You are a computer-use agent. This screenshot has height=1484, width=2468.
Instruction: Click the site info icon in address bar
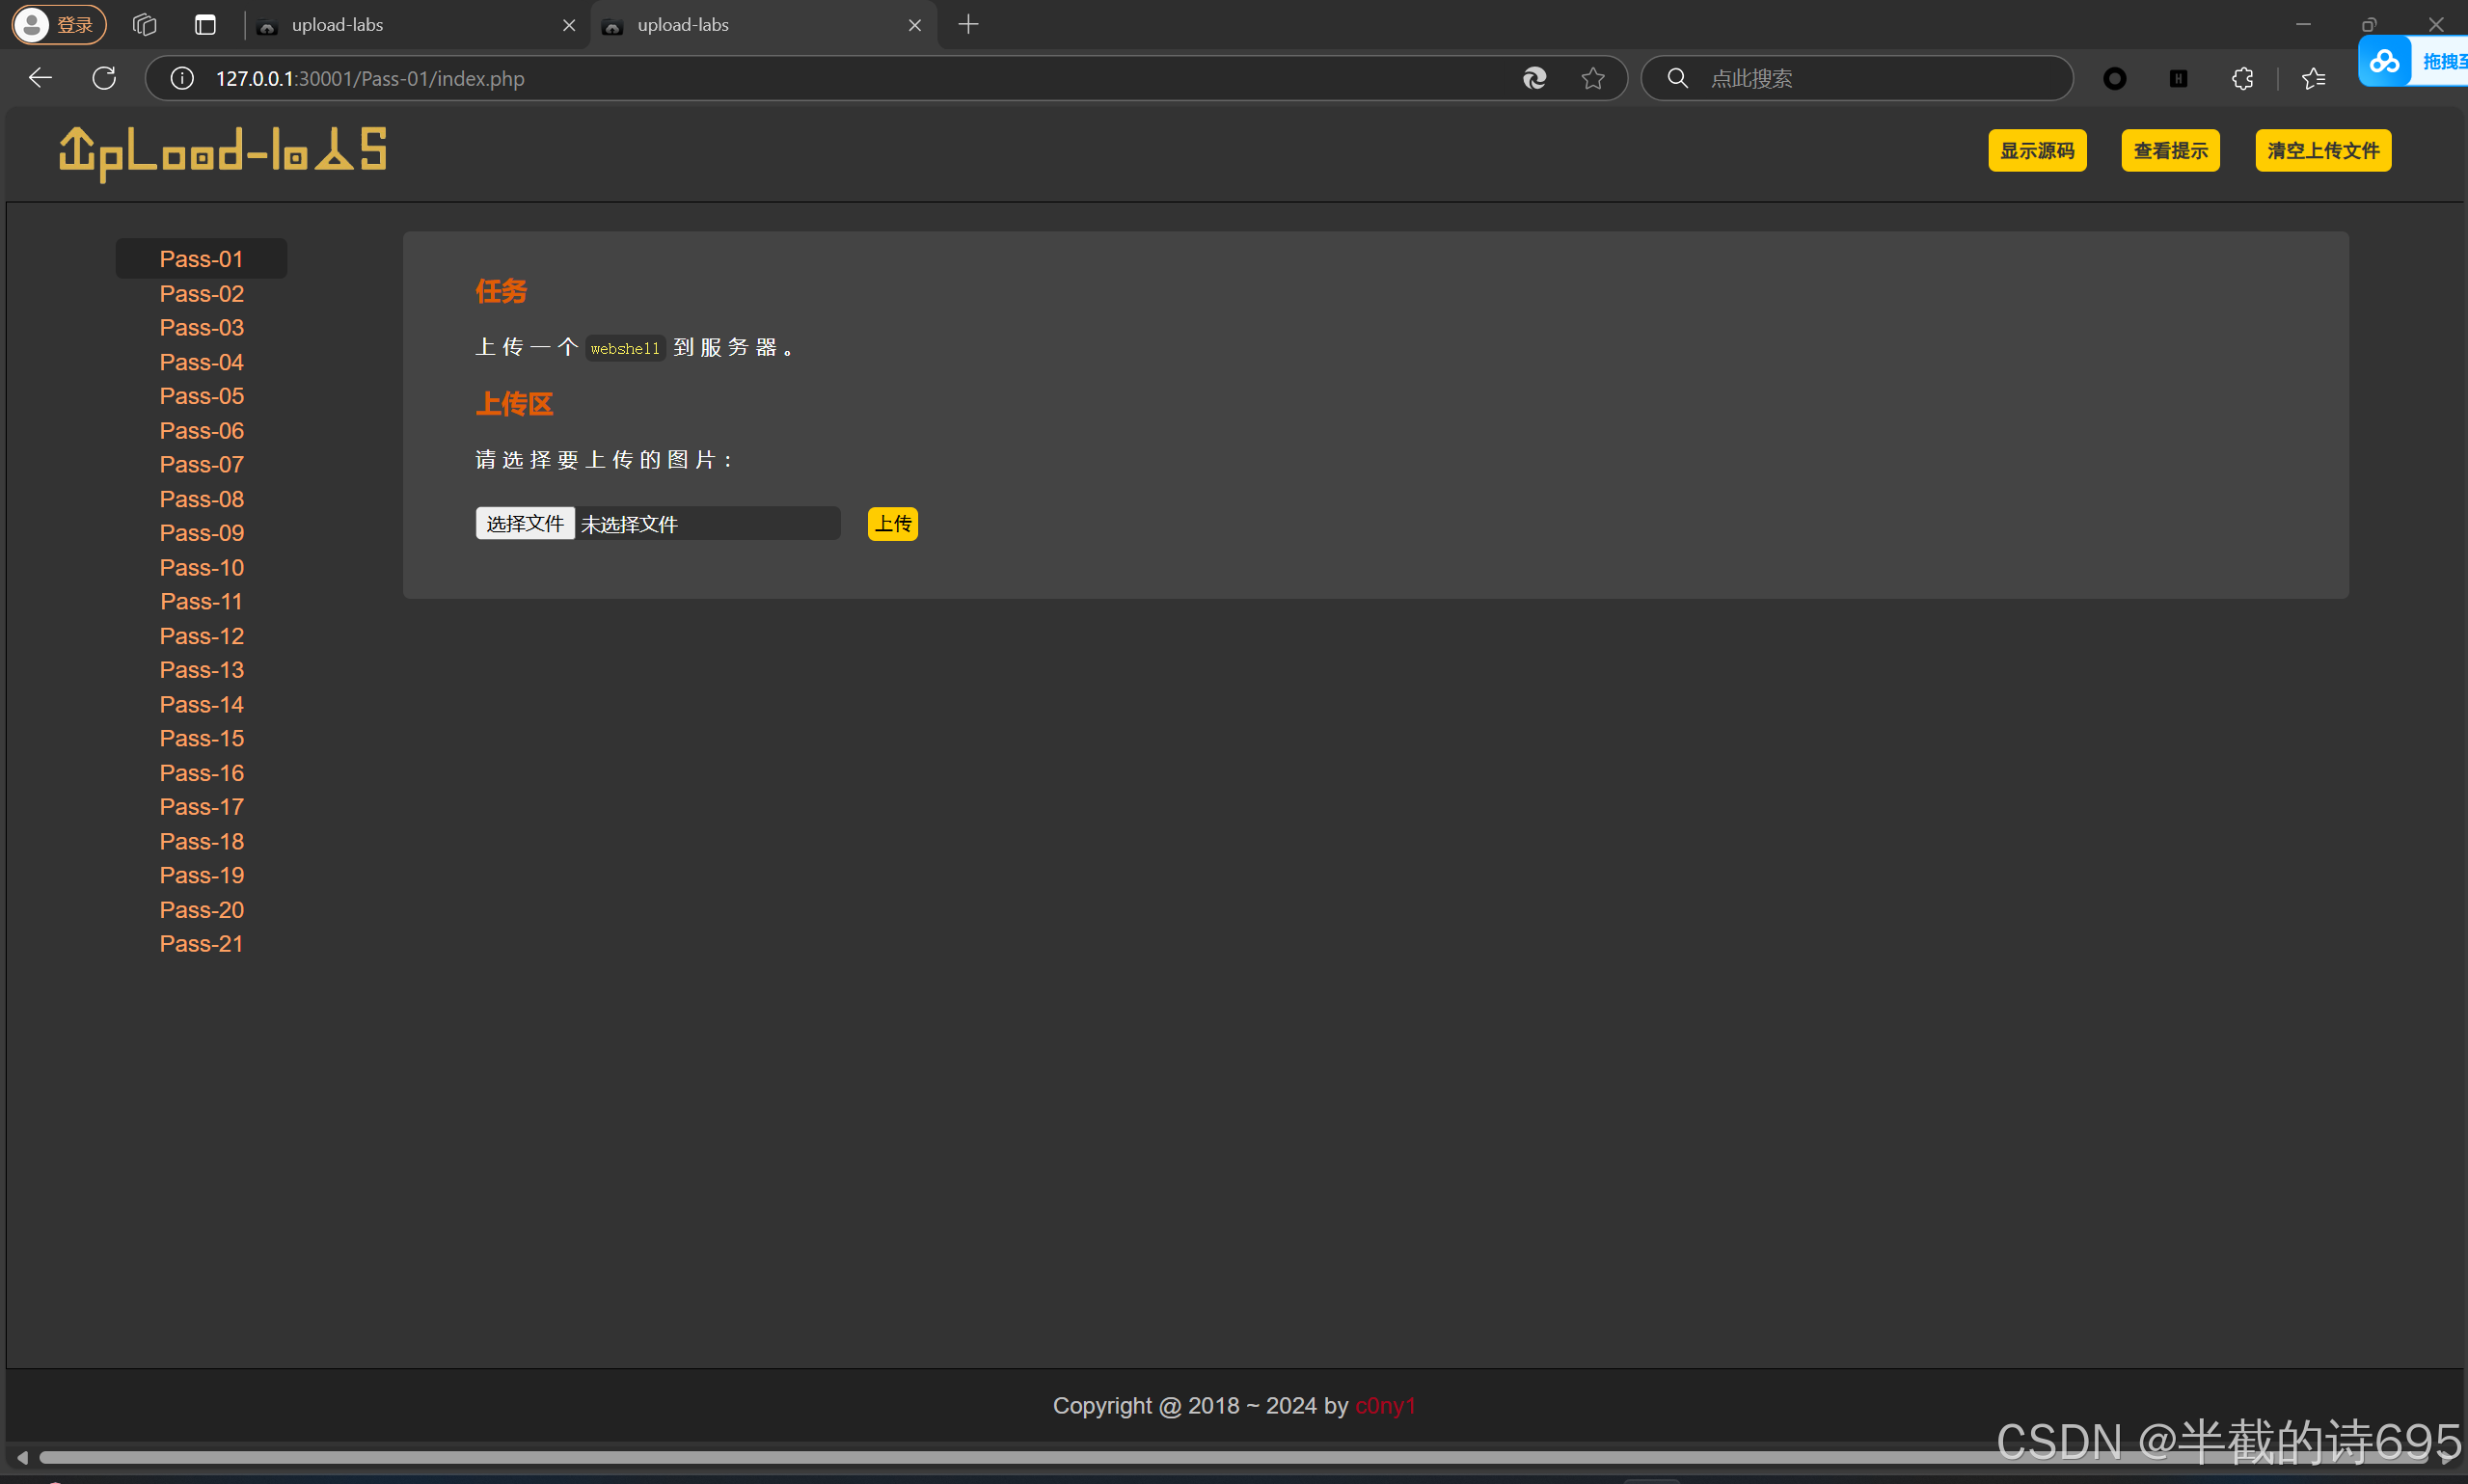[182, 78]
